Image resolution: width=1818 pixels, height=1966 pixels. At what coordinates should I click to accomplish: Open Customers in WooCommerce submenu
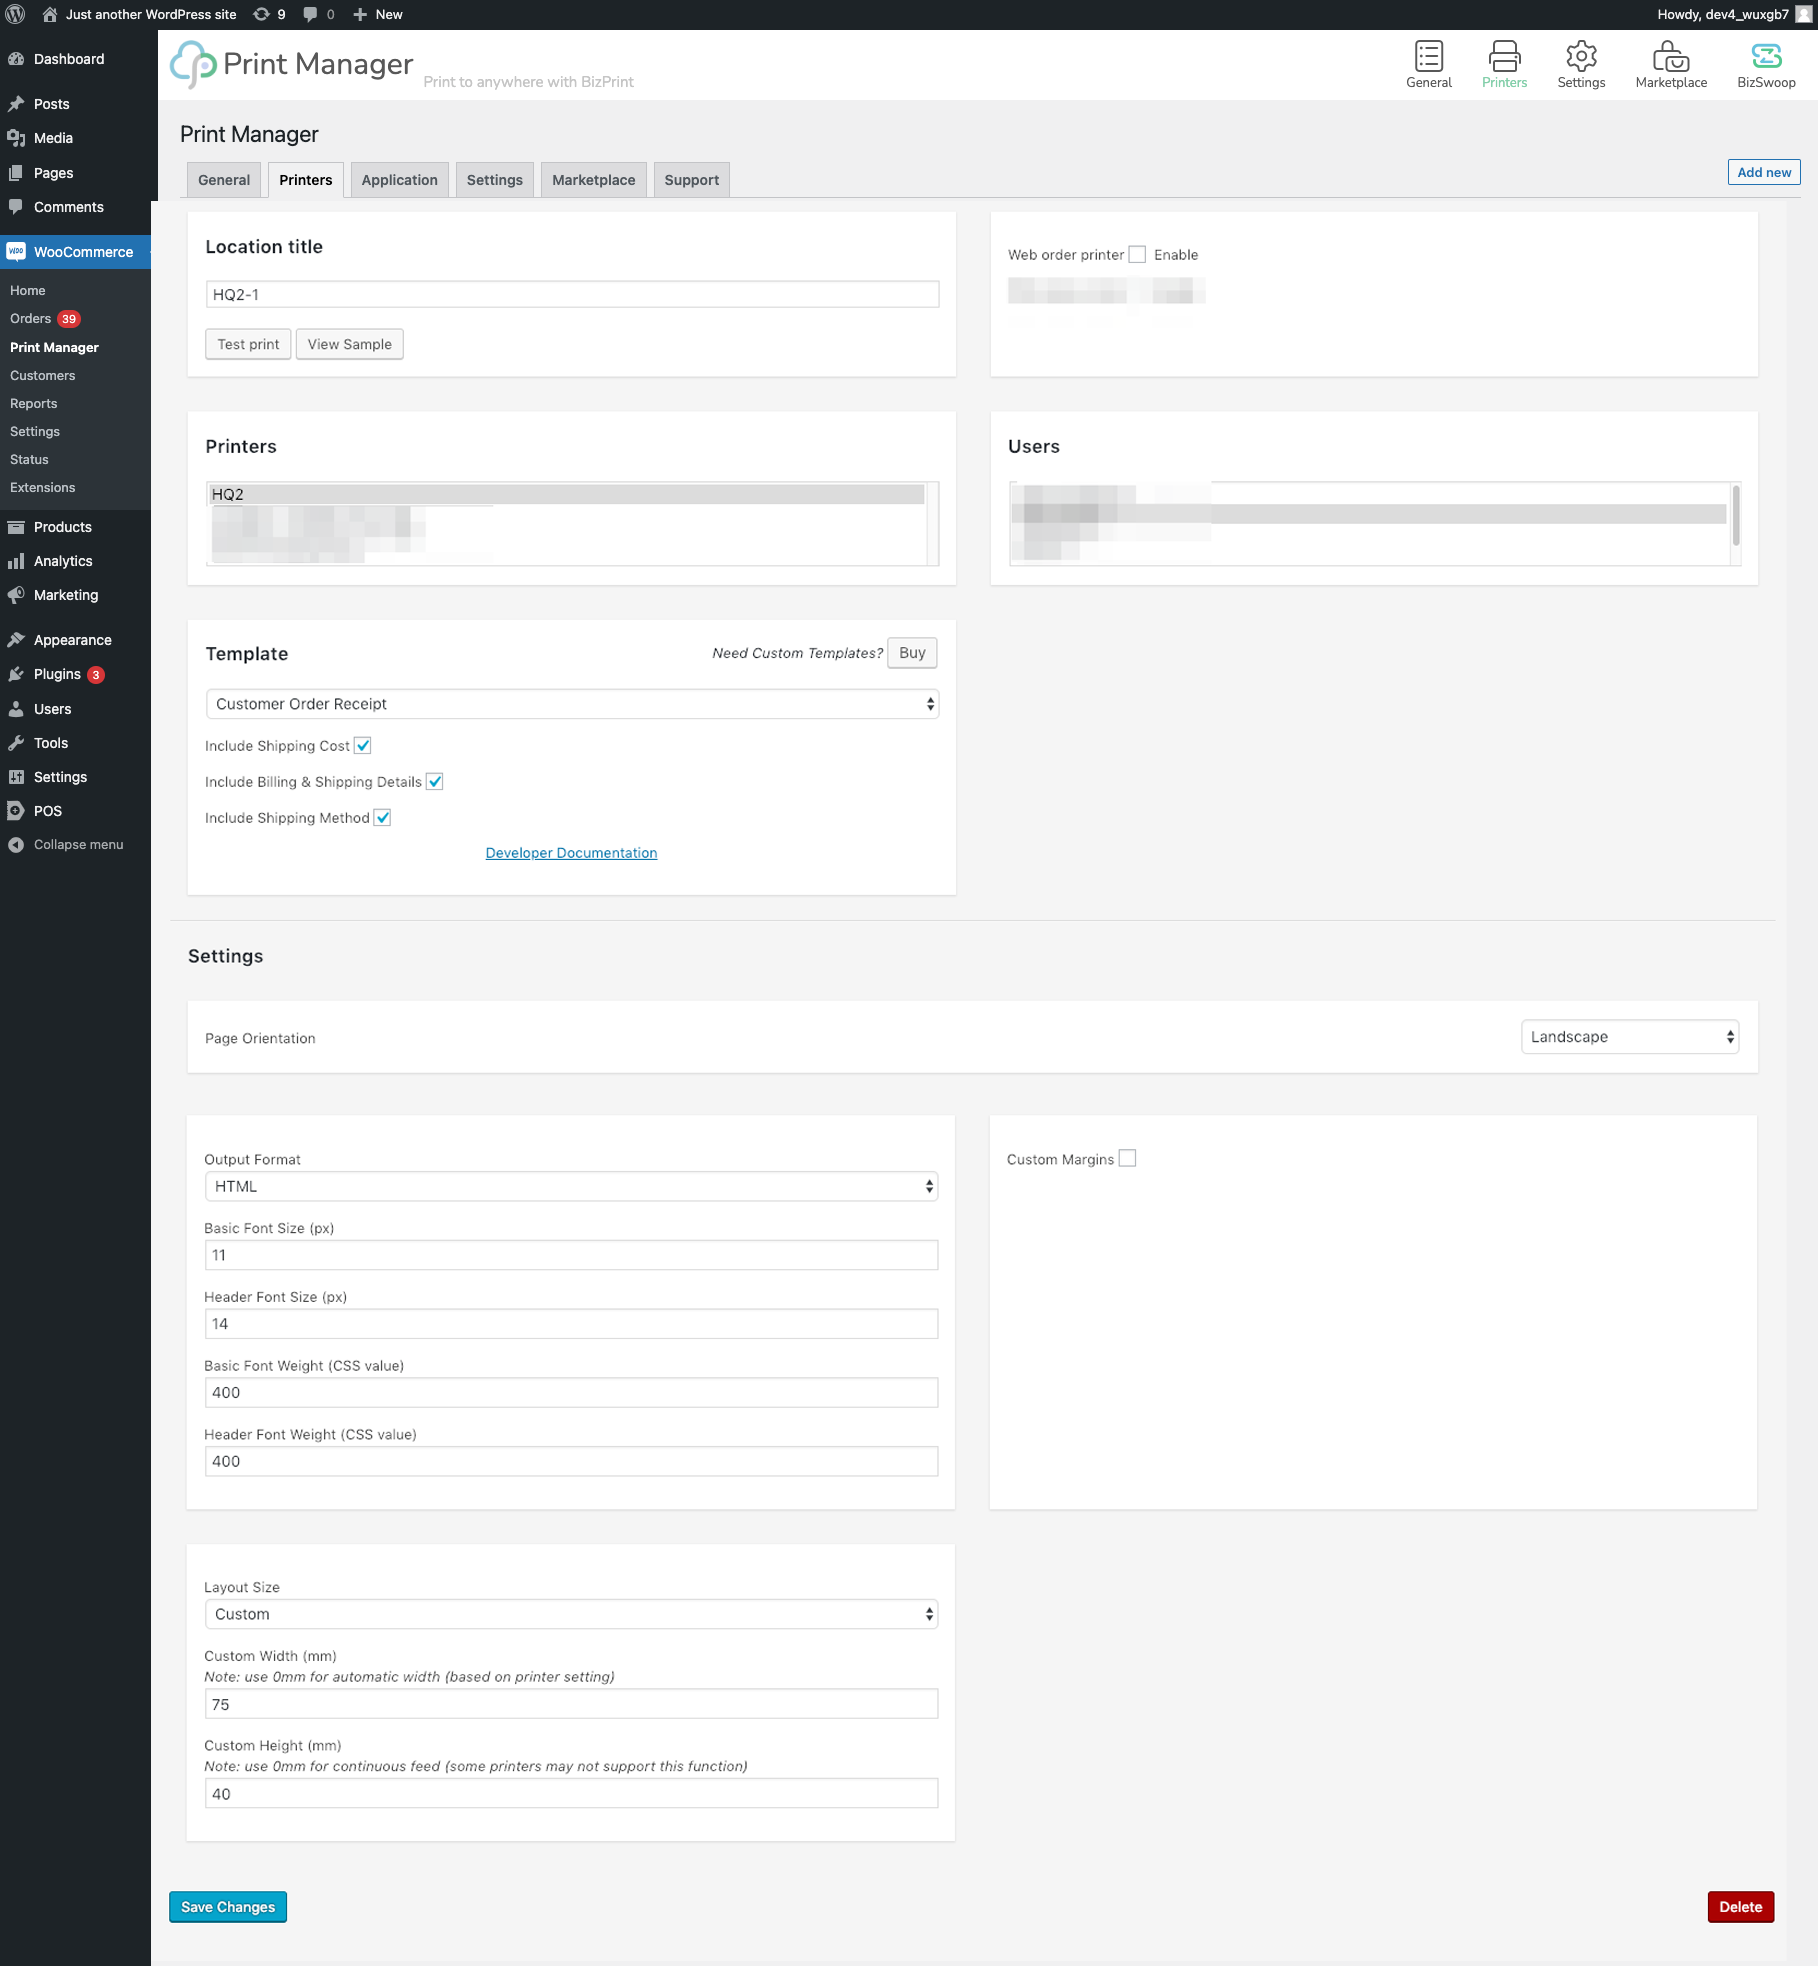click(x=42, y=375)
